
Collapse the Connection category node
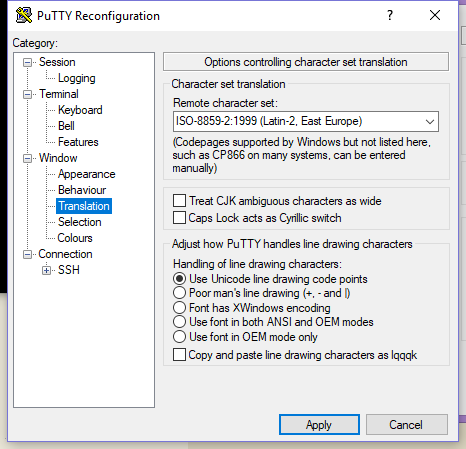[x=27, y=254]
